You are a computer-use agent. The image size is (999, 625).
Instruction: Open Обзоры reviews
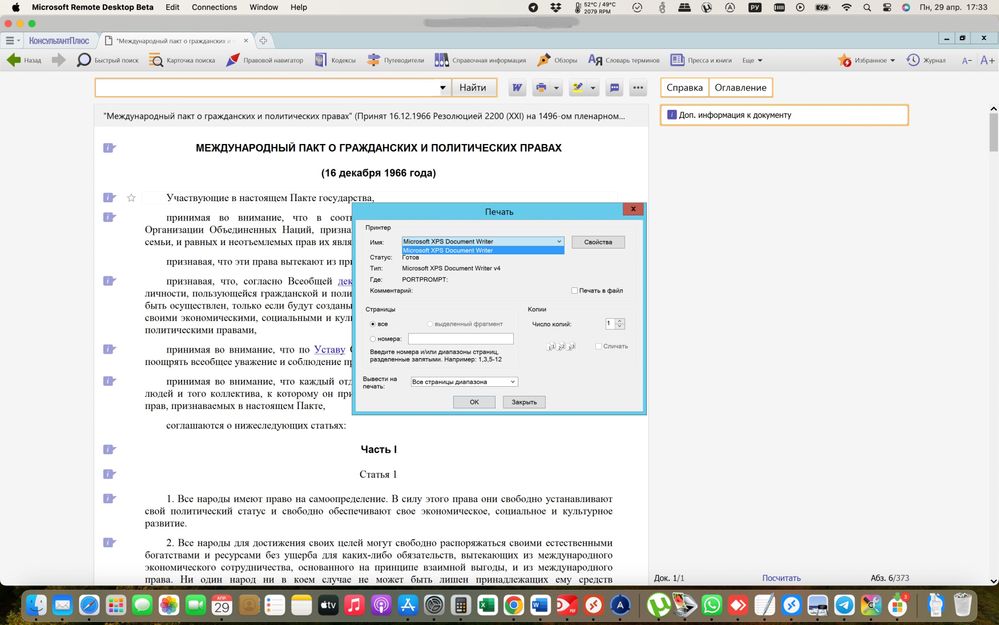point(557,60)
